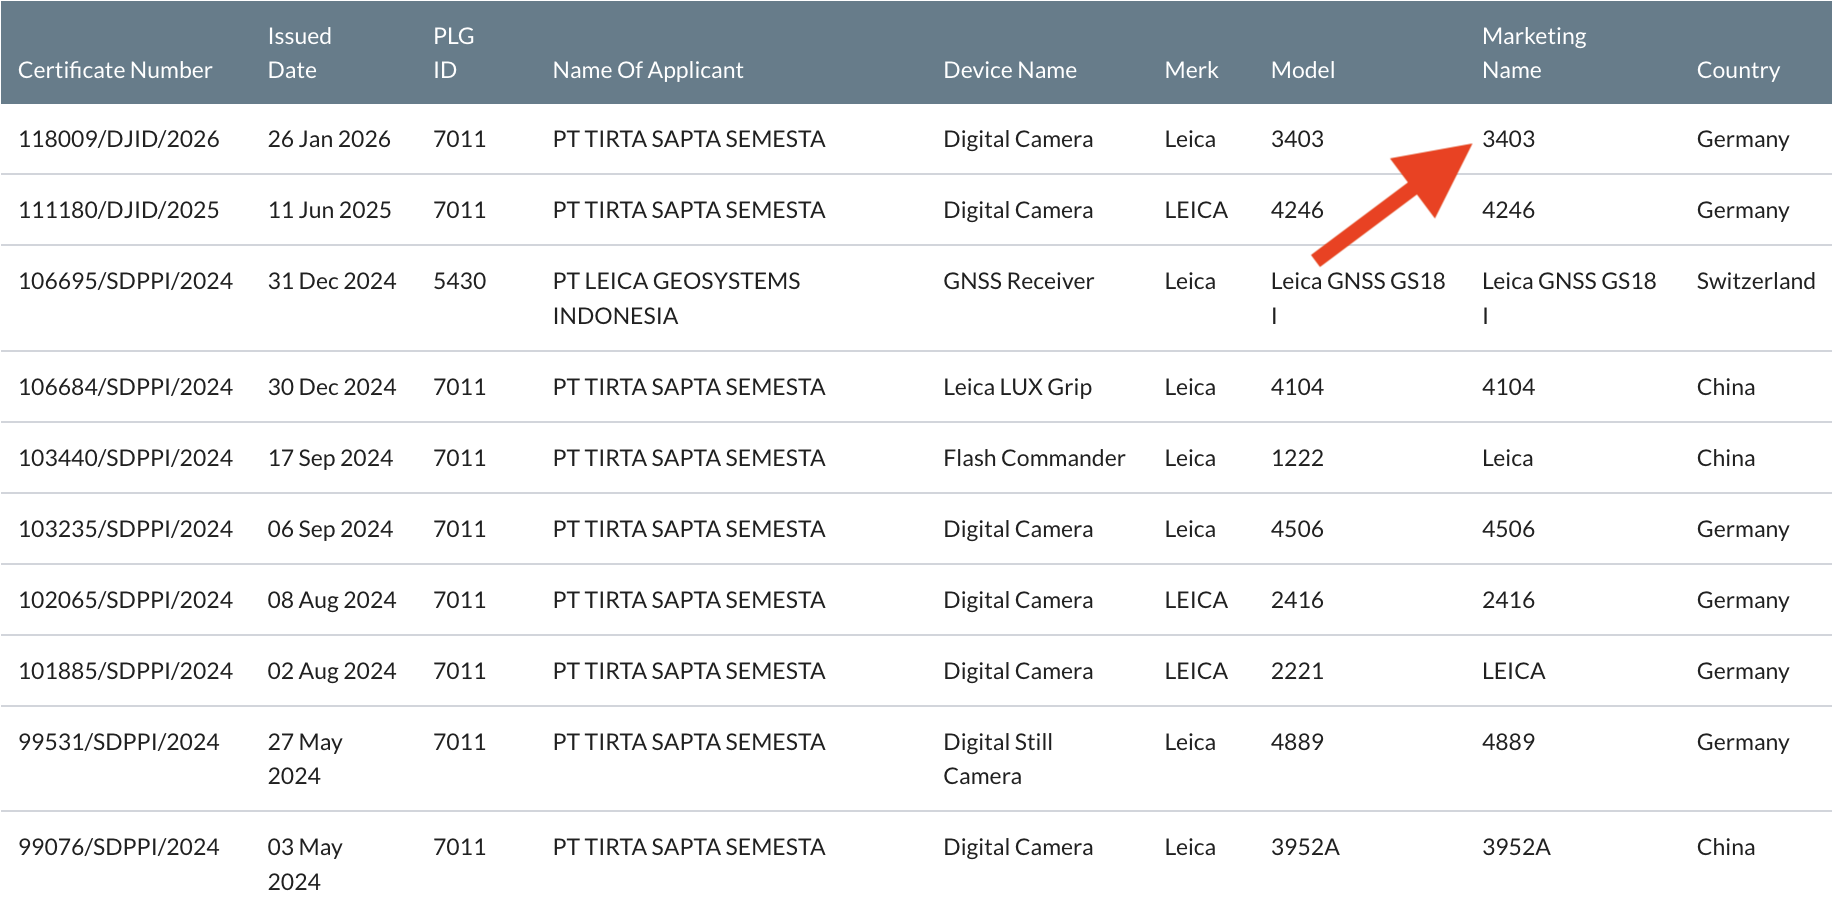This screenshot has width=1832, height=908.
Task: Select certificate 99076/SDPPI/2024
Action: pos(118,847)
